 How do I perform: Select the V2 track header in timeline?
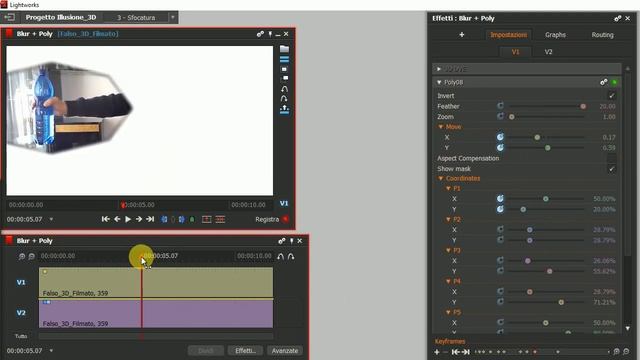[x=21, y=313]
